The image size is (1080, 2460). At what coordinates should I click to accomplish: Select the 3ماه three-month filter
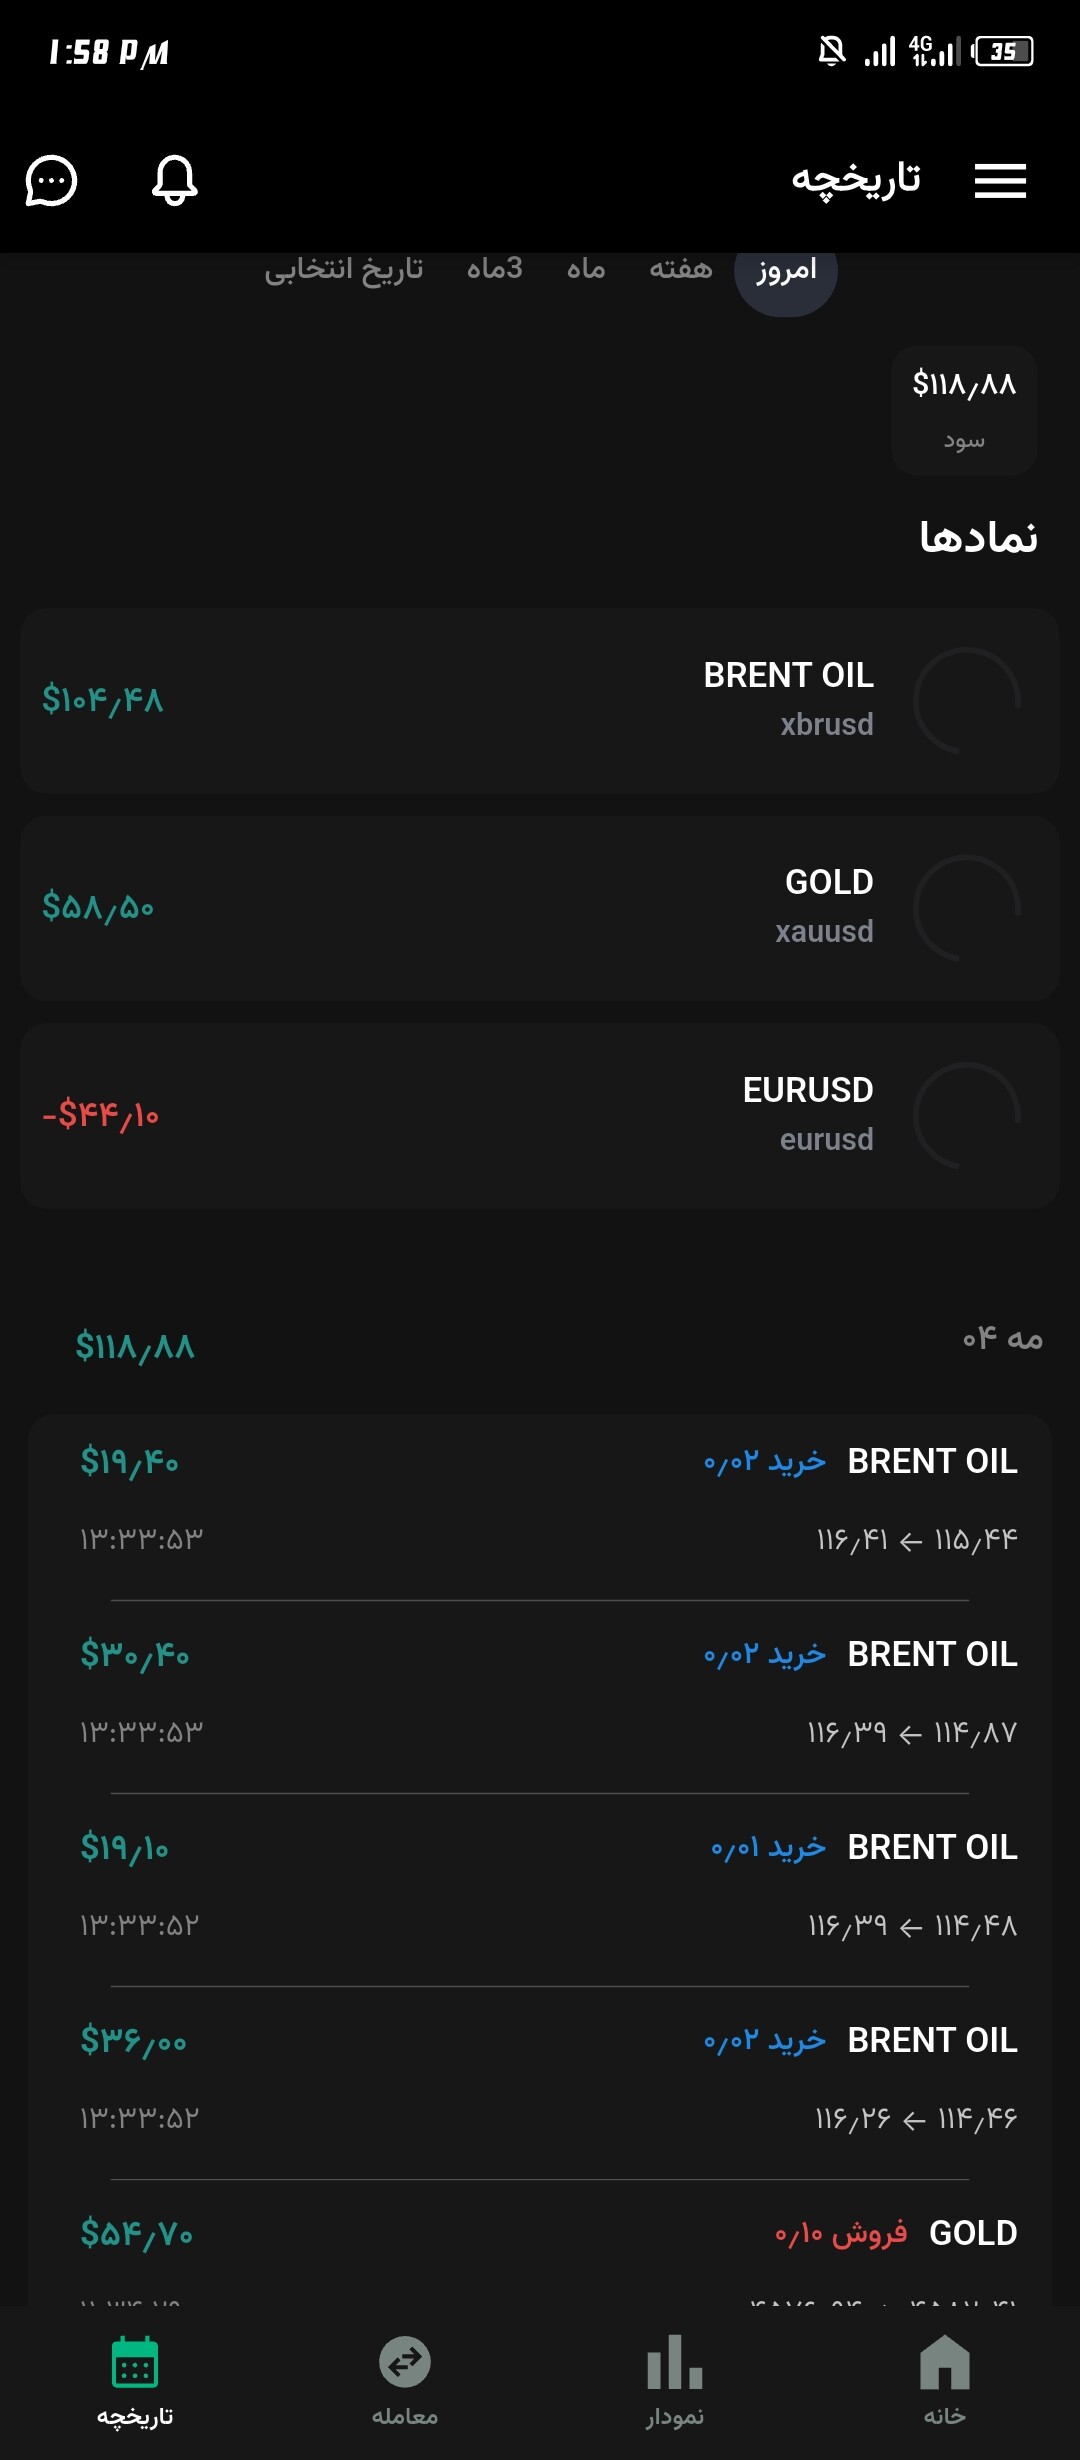pos(495,269)
